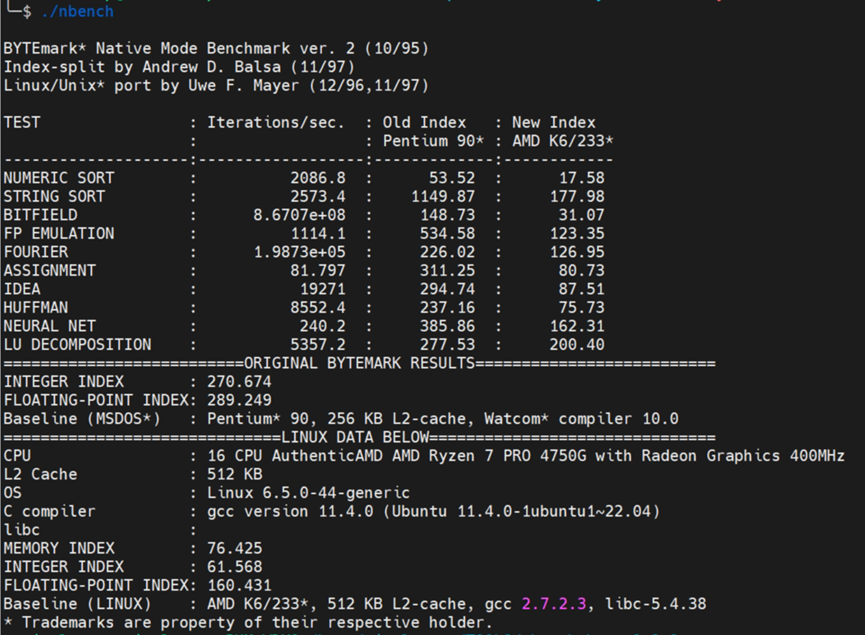This screenshot has height=635, width=865.
Task: Click the LINUX DATA BELOW separator text
Action: click(355, 437)
